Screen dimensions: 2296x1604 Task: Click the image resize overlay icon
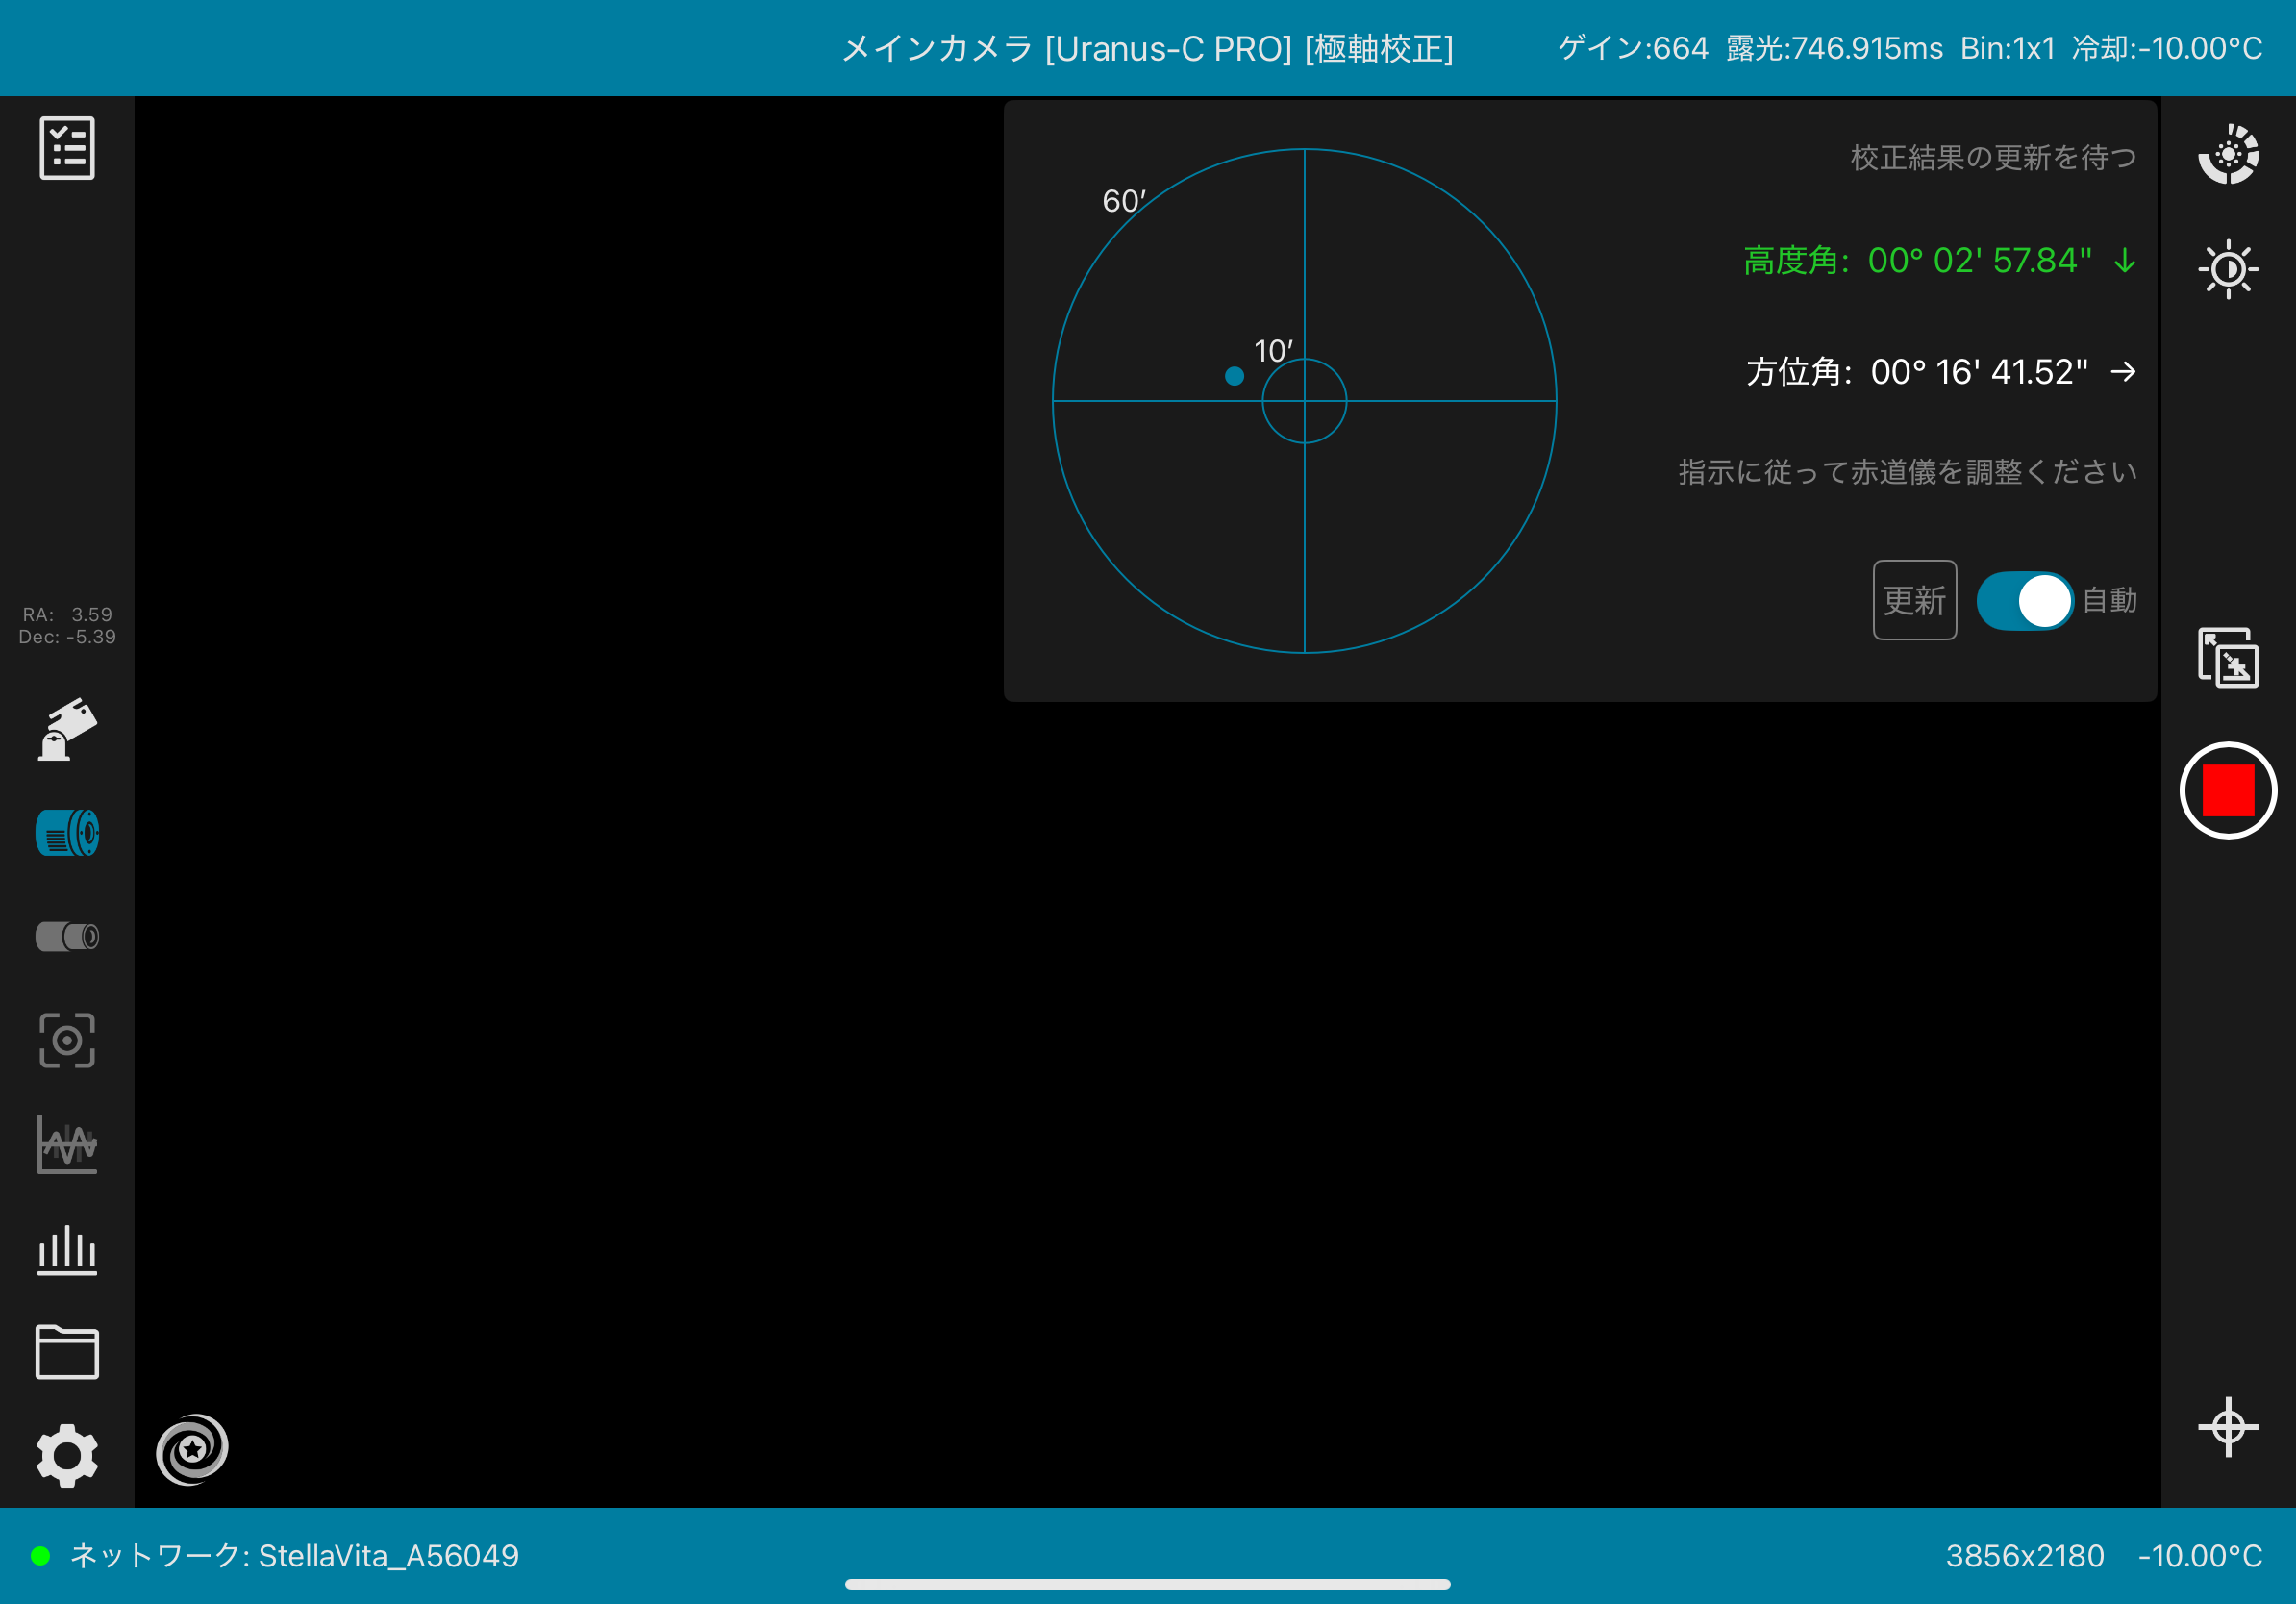pos(2228,658)
